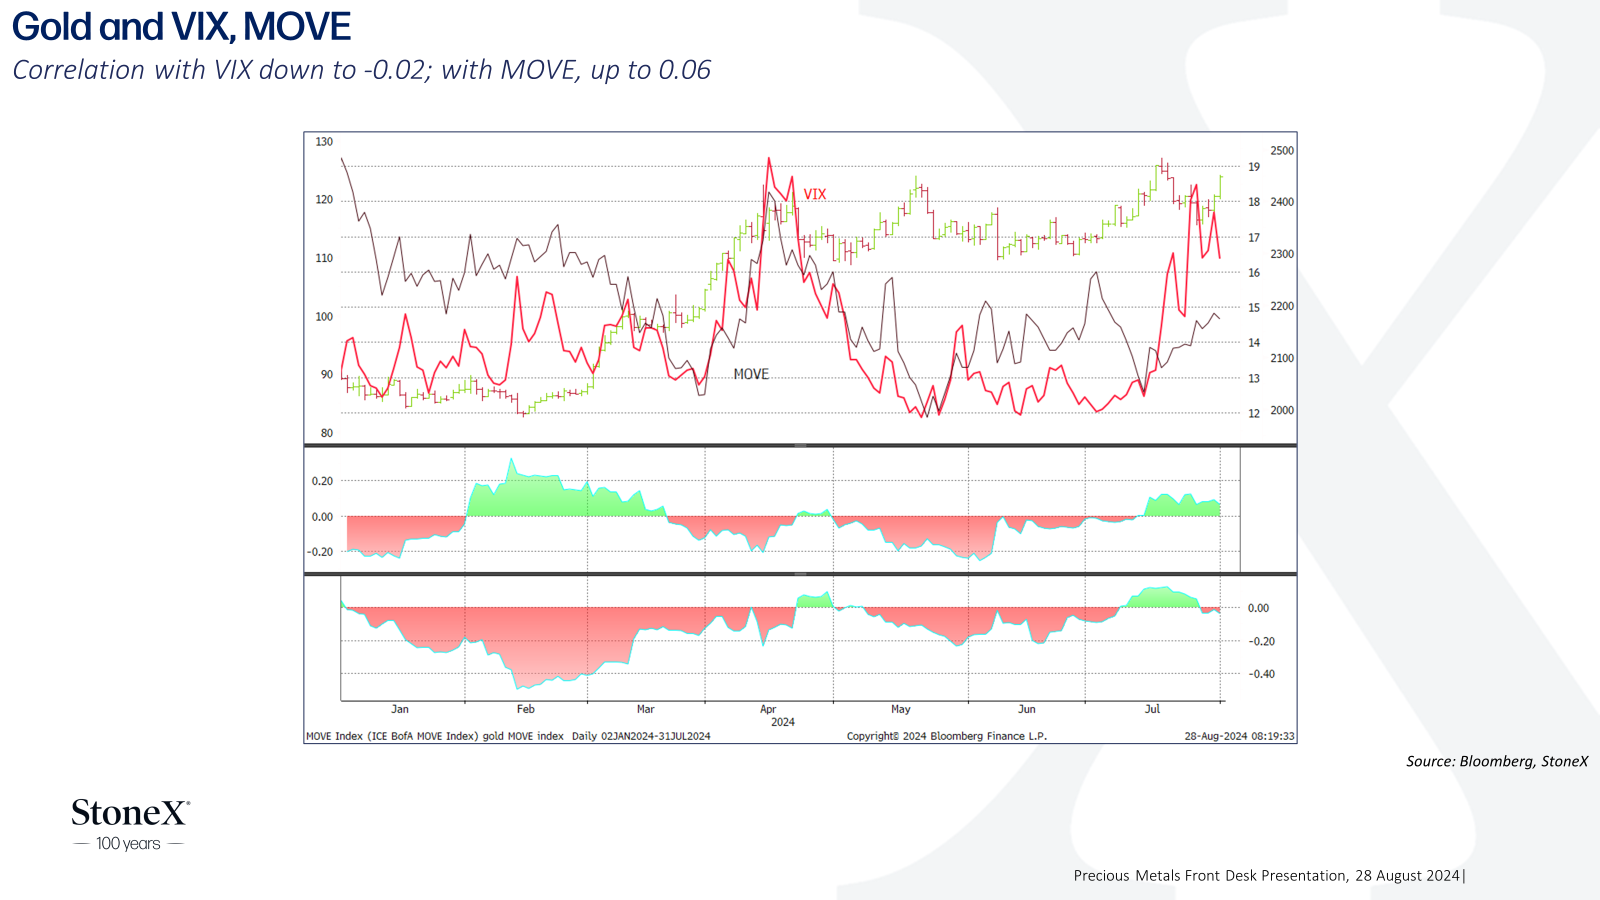Screen dimensions: 1600x900
Task: Click the "2300" gold price axis value
Action: click(x=1282, y=254)
